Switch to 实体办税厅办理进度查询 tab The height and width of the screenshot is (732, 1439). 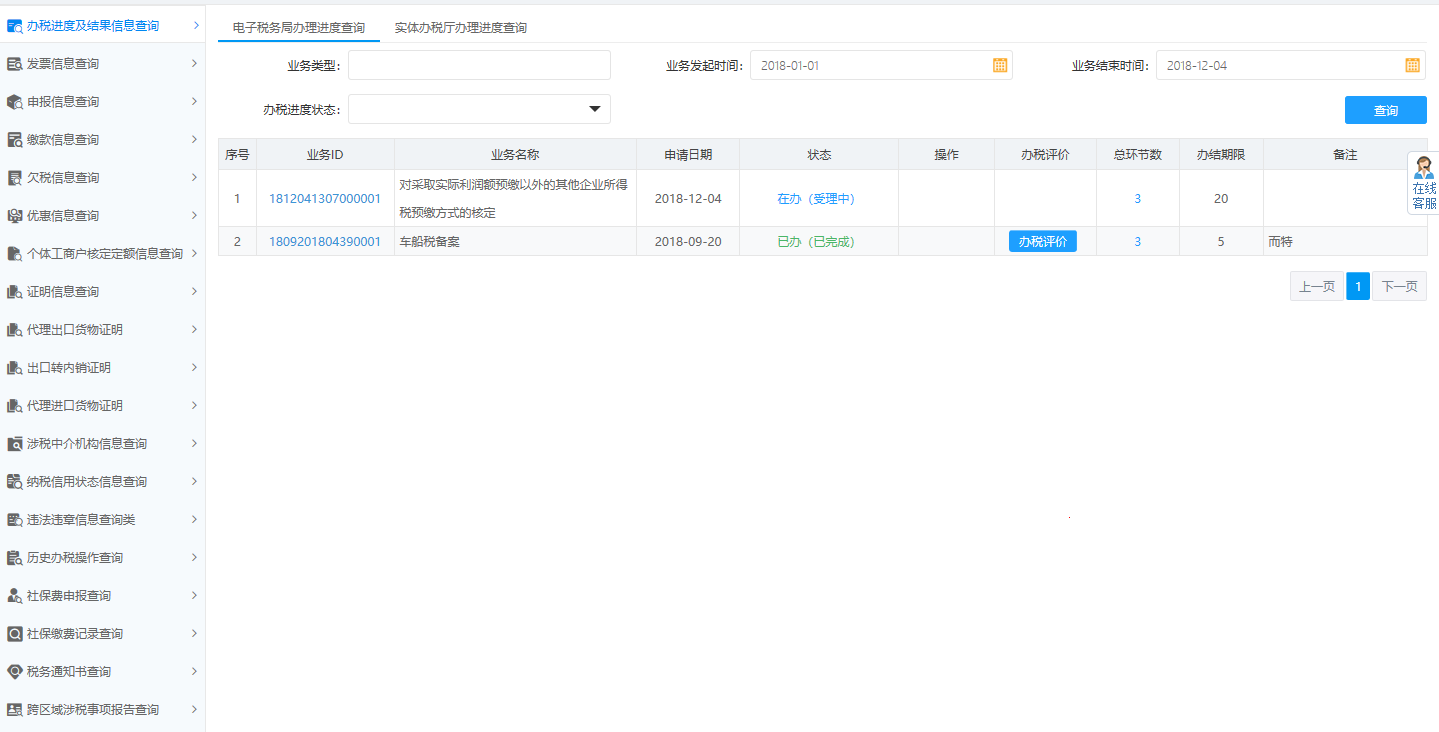460,28
